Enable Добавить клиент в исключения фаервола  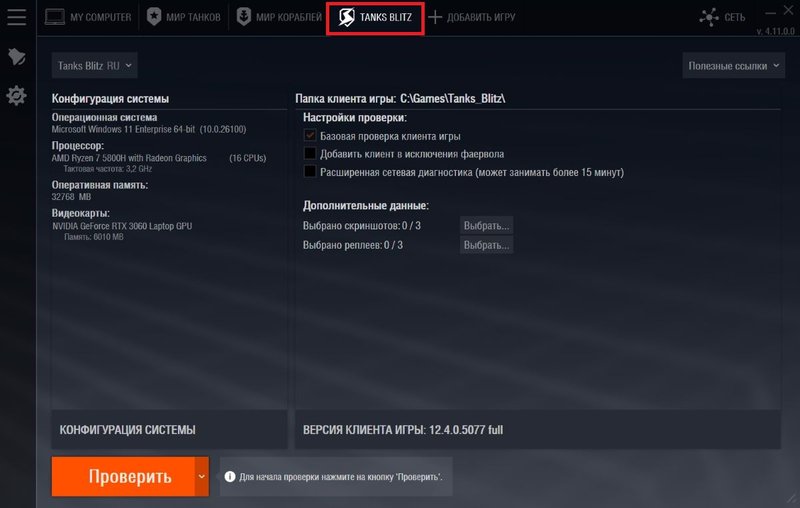click(x=310, y=154)
